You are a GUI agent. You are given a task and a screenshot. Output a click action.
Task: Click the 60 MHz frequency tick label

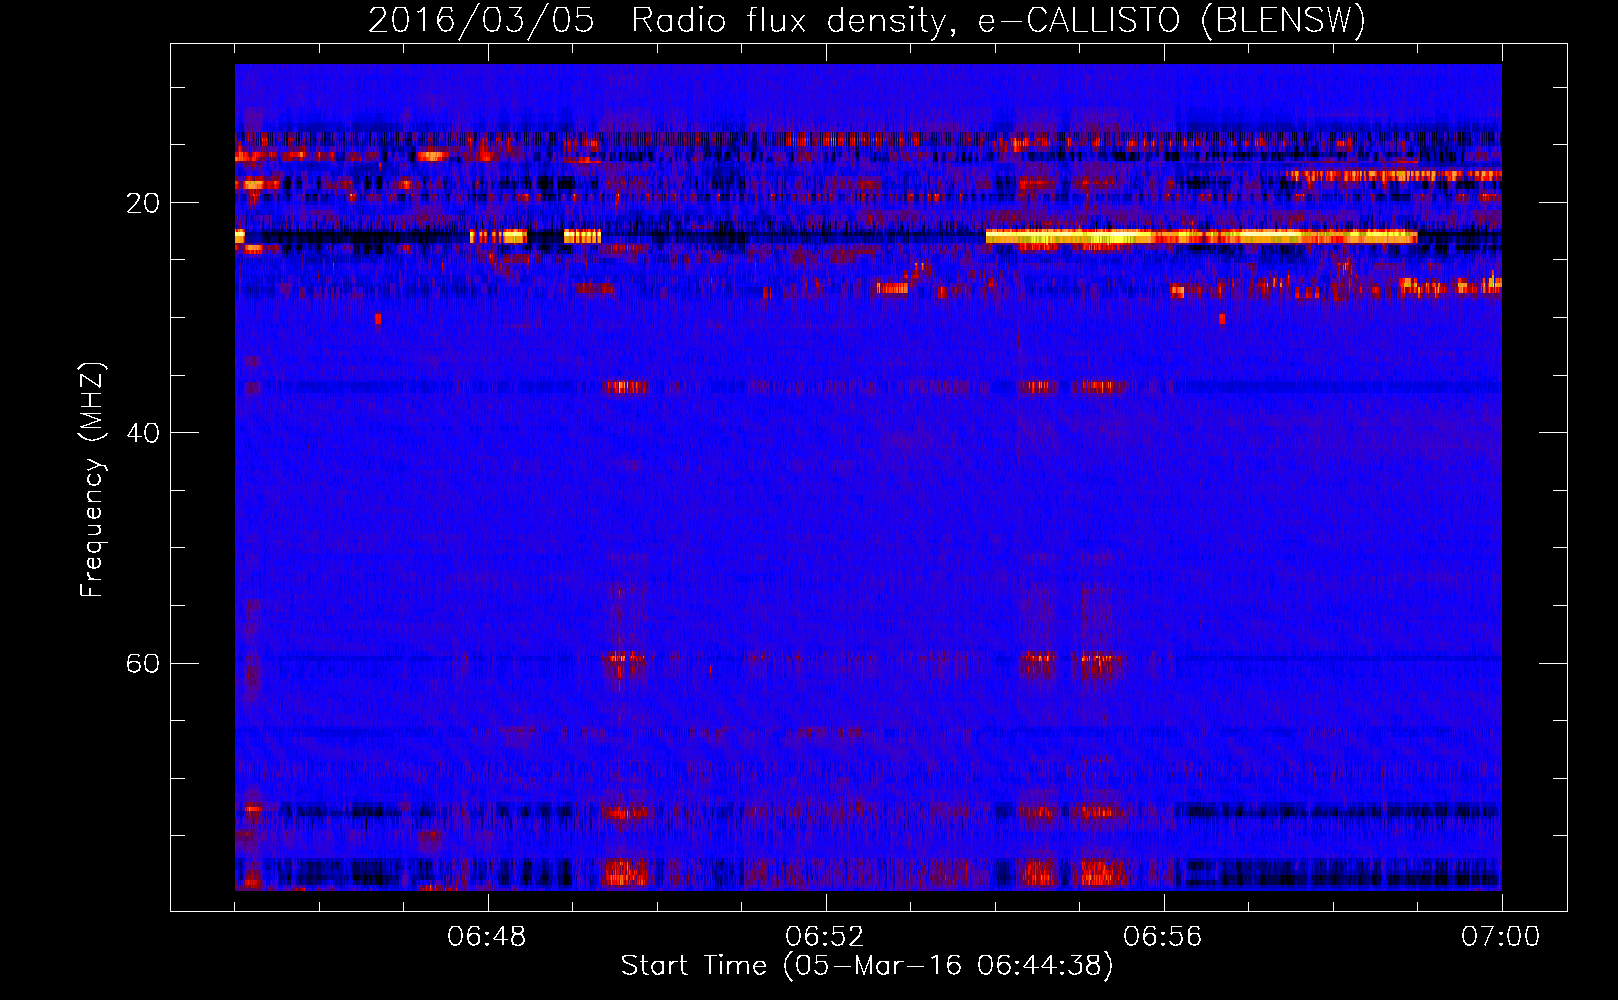pos(142,663)
